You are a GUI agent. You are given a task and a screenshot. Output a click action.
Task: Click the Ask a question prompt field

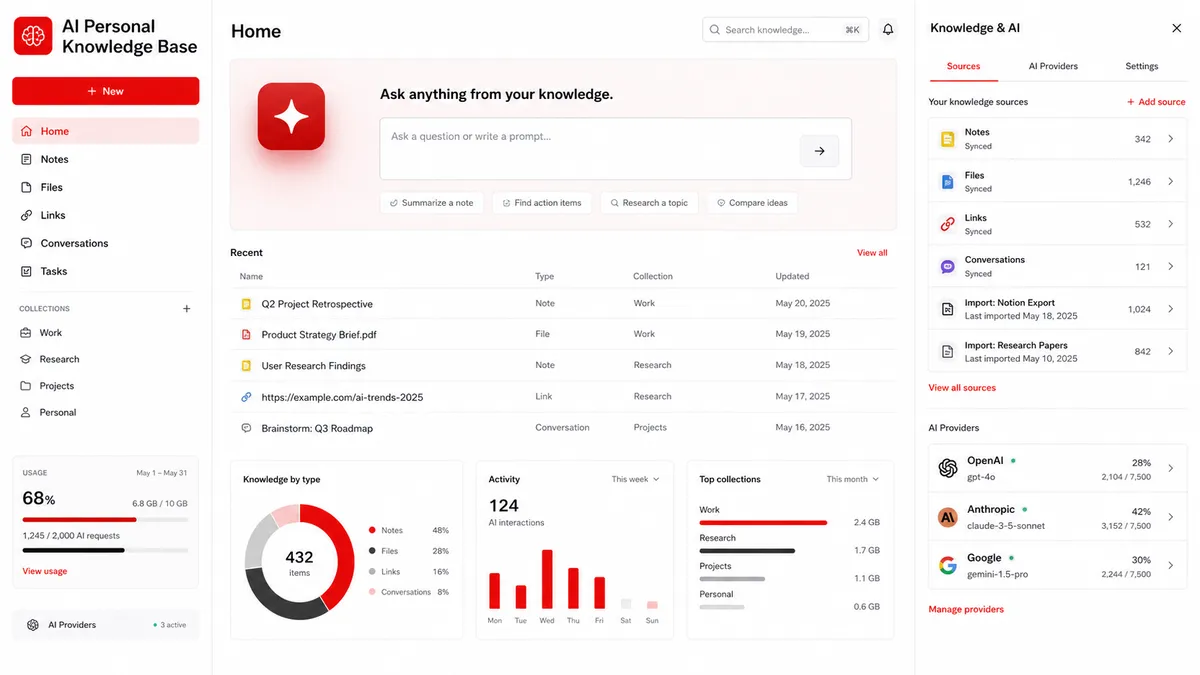[615, 149]
